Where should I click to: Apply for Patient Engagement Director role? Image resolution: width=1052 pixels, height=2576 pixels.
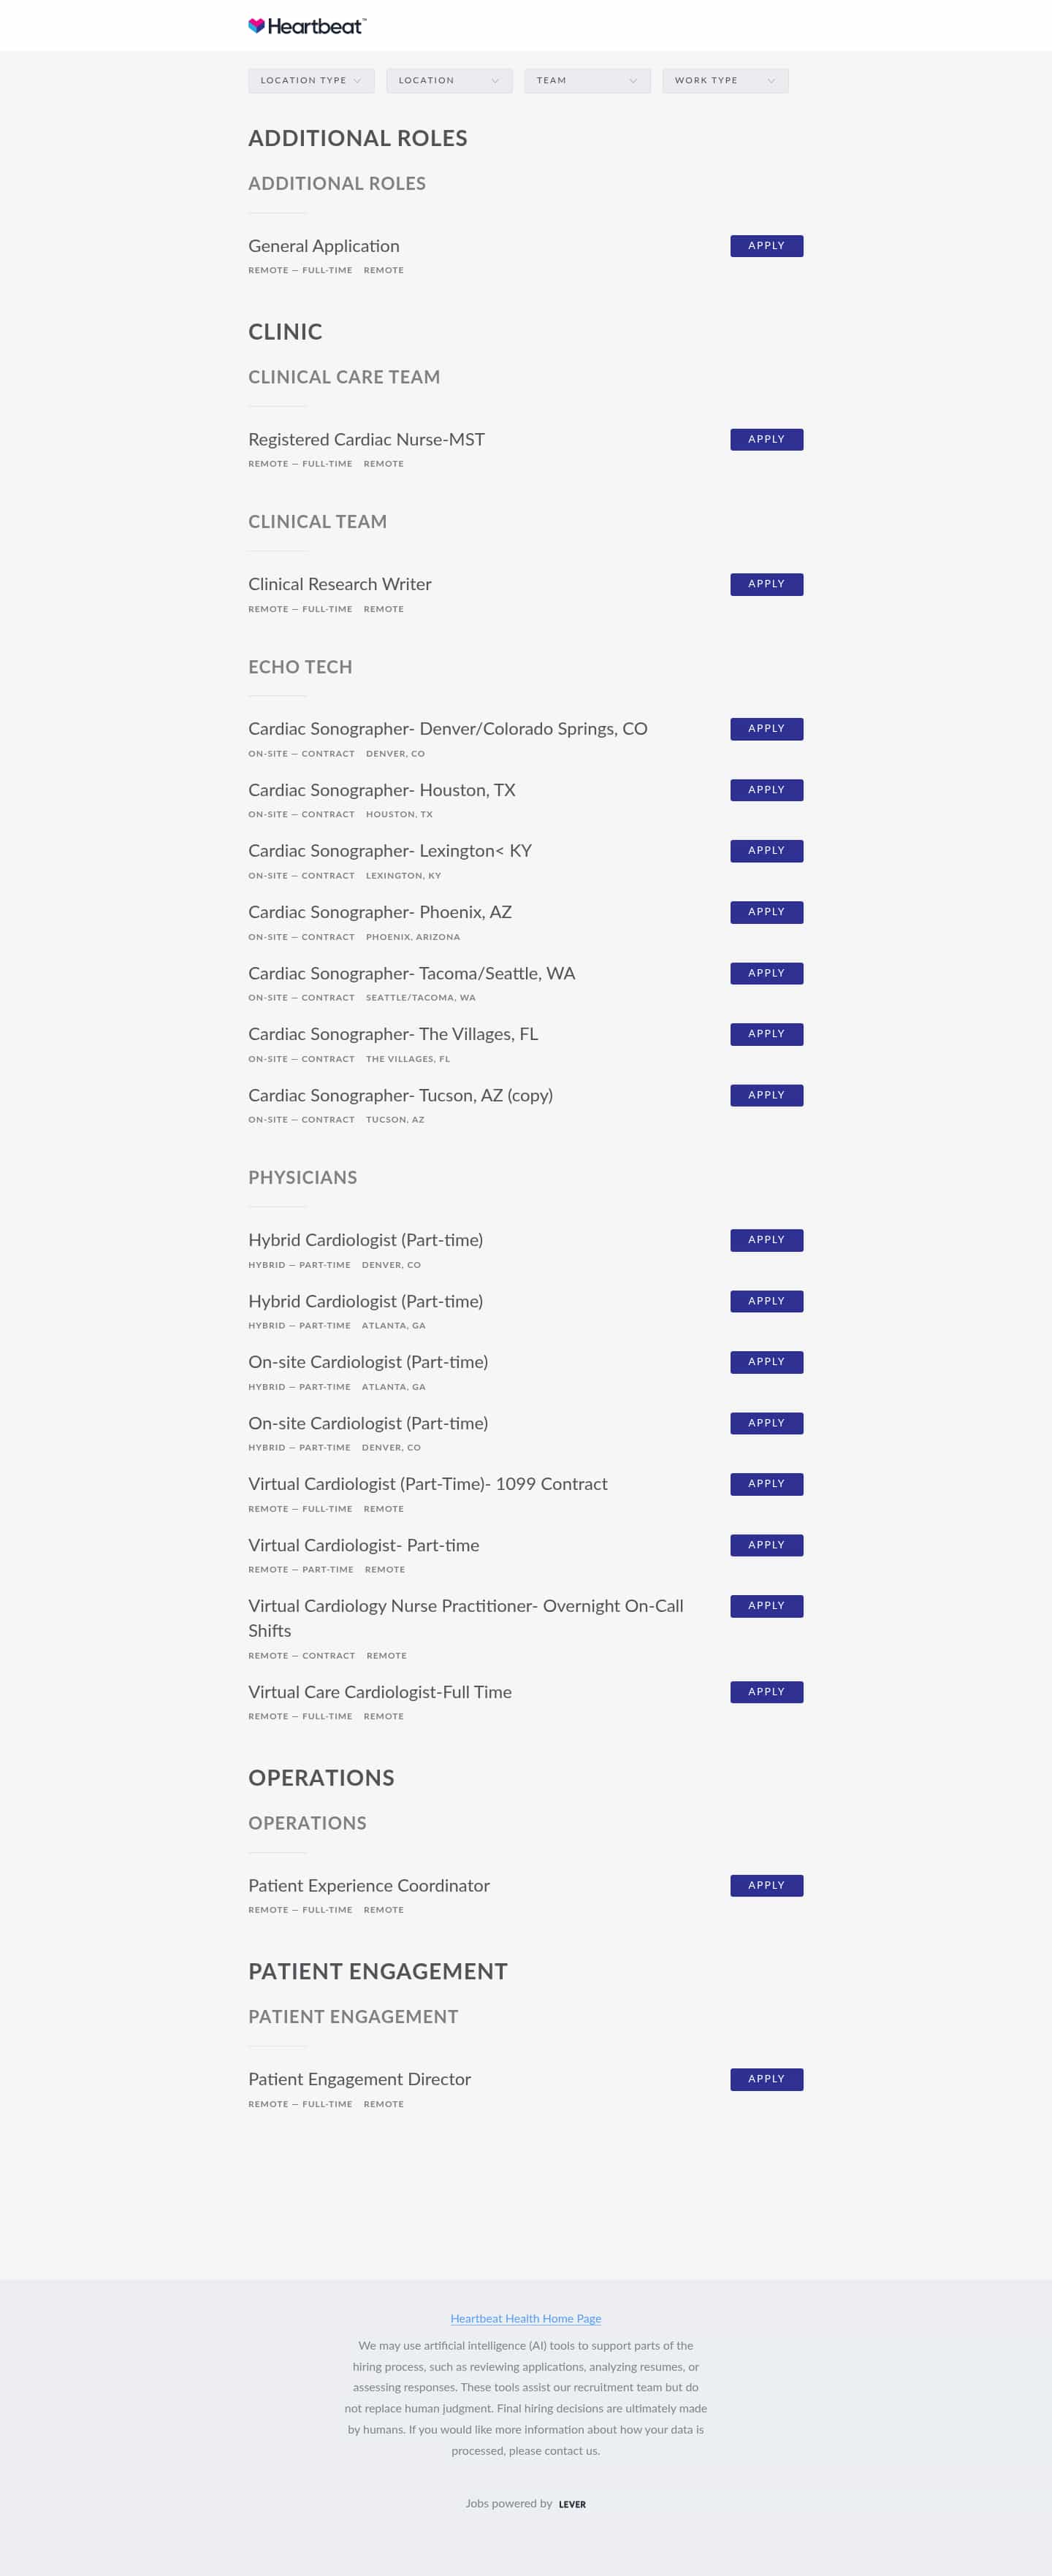point(766,2079)
